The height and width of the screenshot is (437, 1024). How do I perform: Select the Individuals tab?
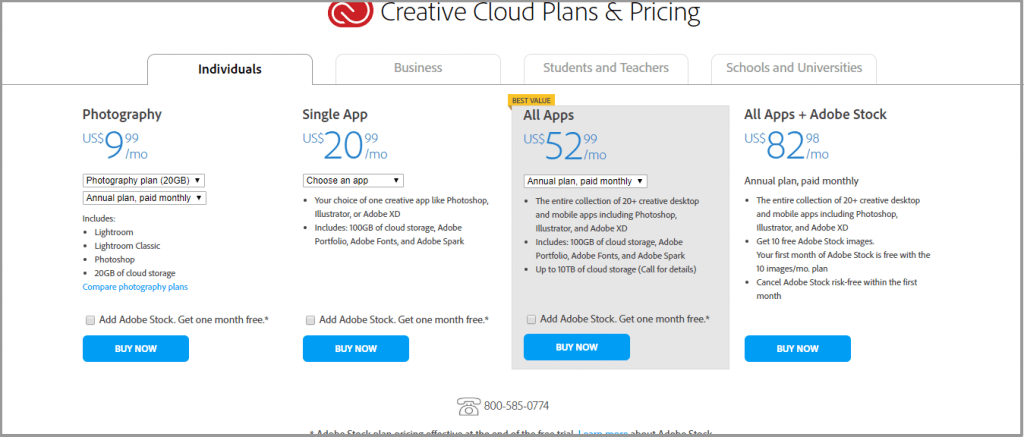tap(230, 69)
